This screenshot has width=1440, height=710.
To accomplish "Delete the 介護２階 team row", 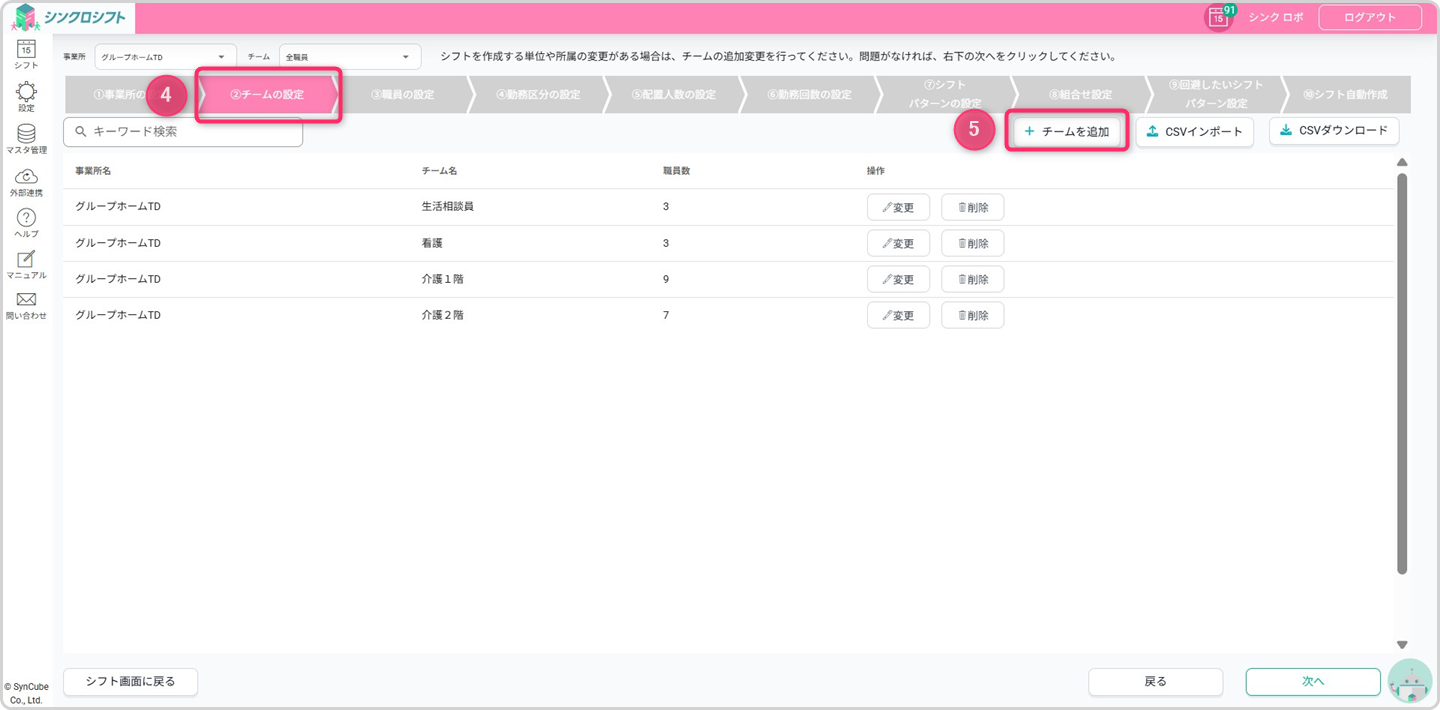I will pos(972,315).
